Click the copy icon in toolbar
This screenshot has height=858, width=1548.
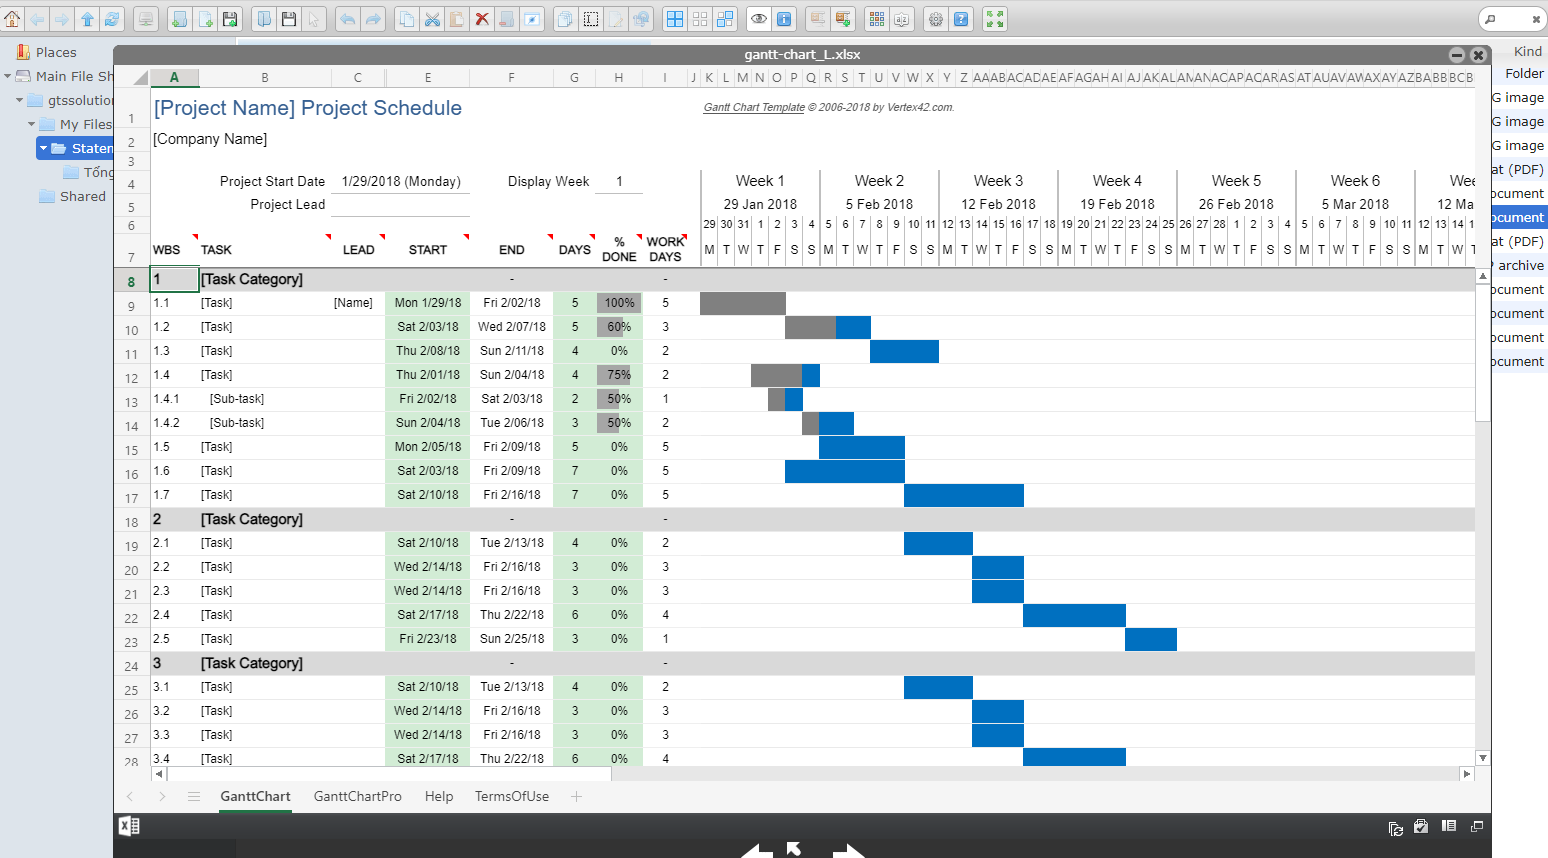[x=406, y=19]
